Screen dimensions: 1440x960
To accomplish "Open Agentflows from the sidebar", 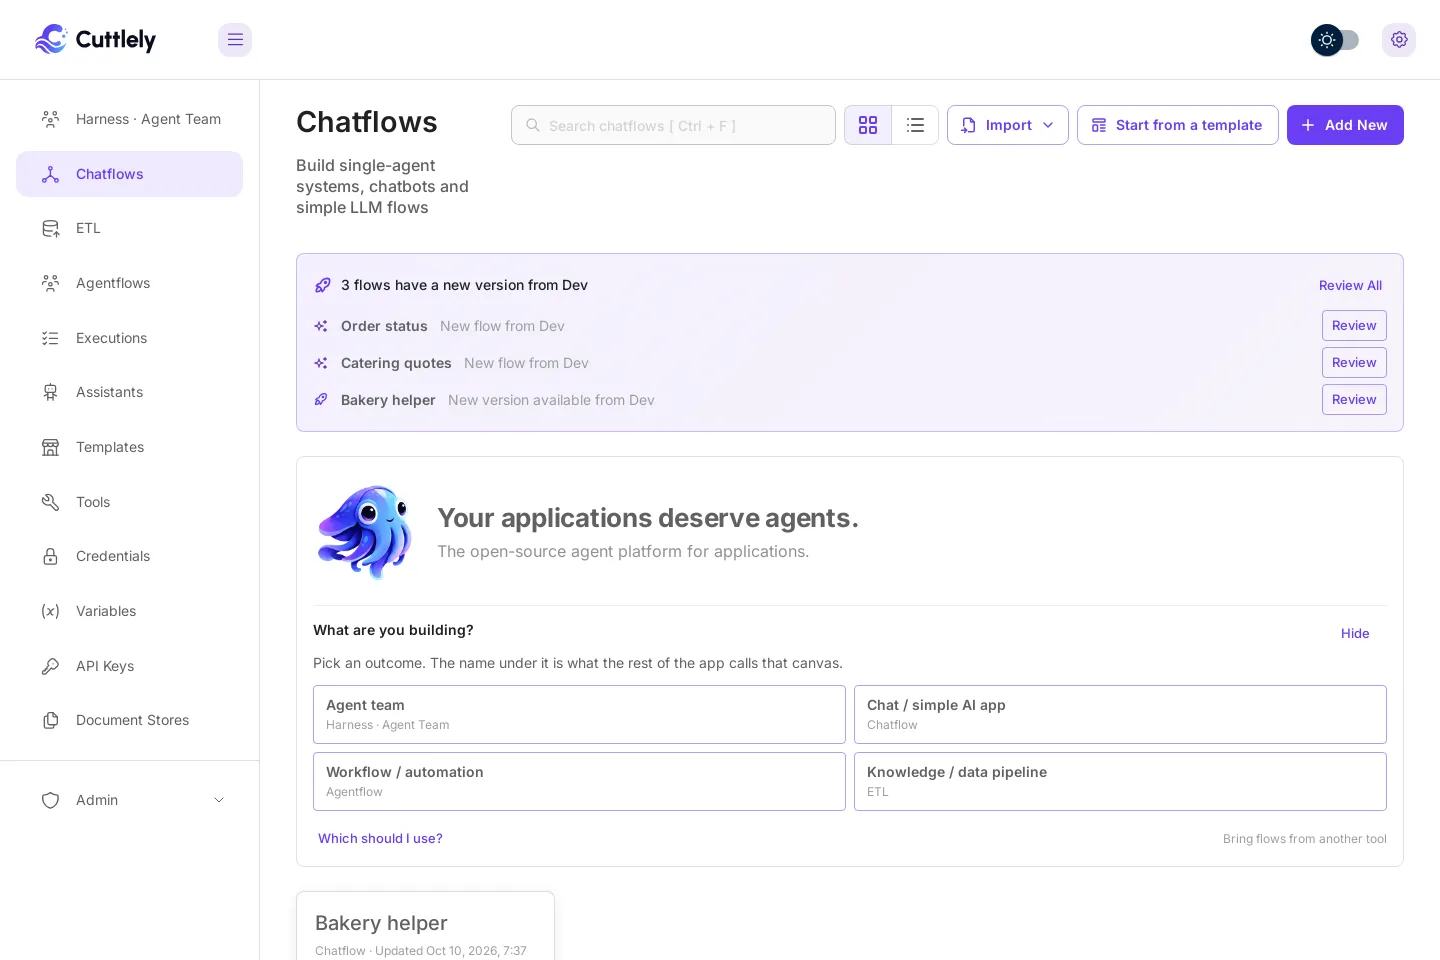I will 130,283.
